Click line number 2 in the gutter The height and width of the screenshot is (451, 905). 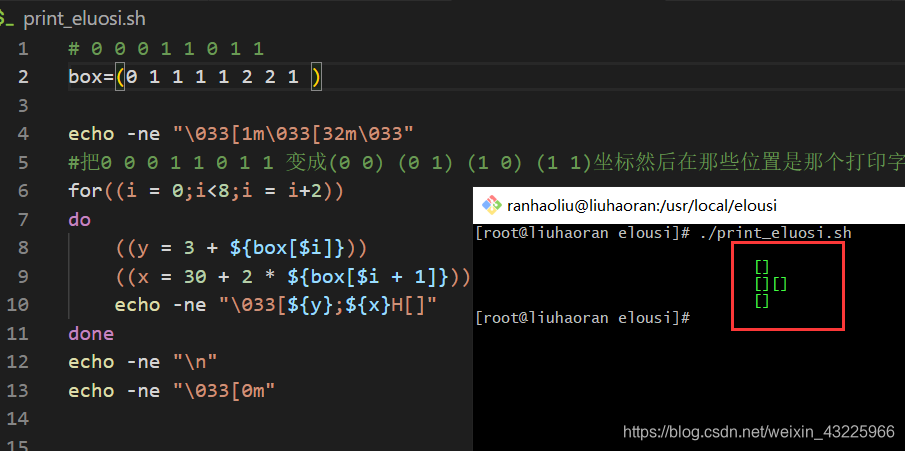(x=23, y=77)
